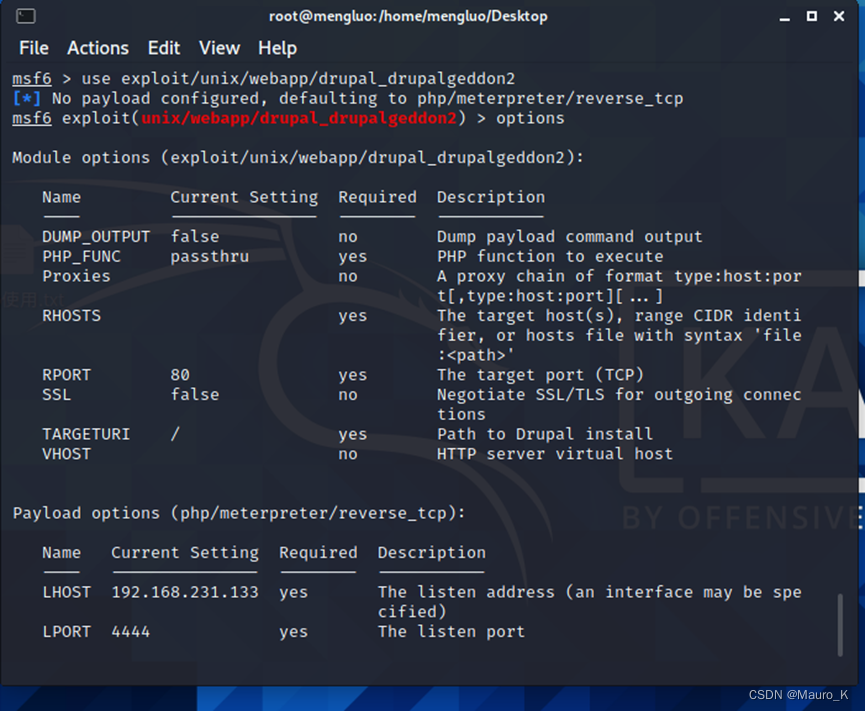Click the 'options' command text
Screen dimensions: 865x711
click(530, 118)
